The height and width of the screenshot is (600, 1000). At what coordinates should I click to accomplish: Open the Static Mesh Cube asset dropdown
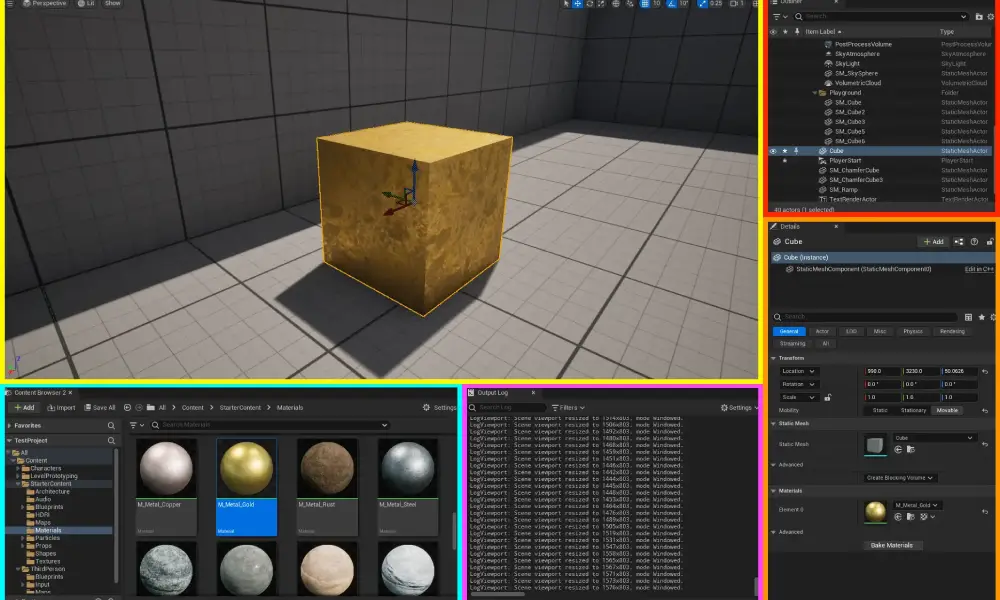click(934, 438)
